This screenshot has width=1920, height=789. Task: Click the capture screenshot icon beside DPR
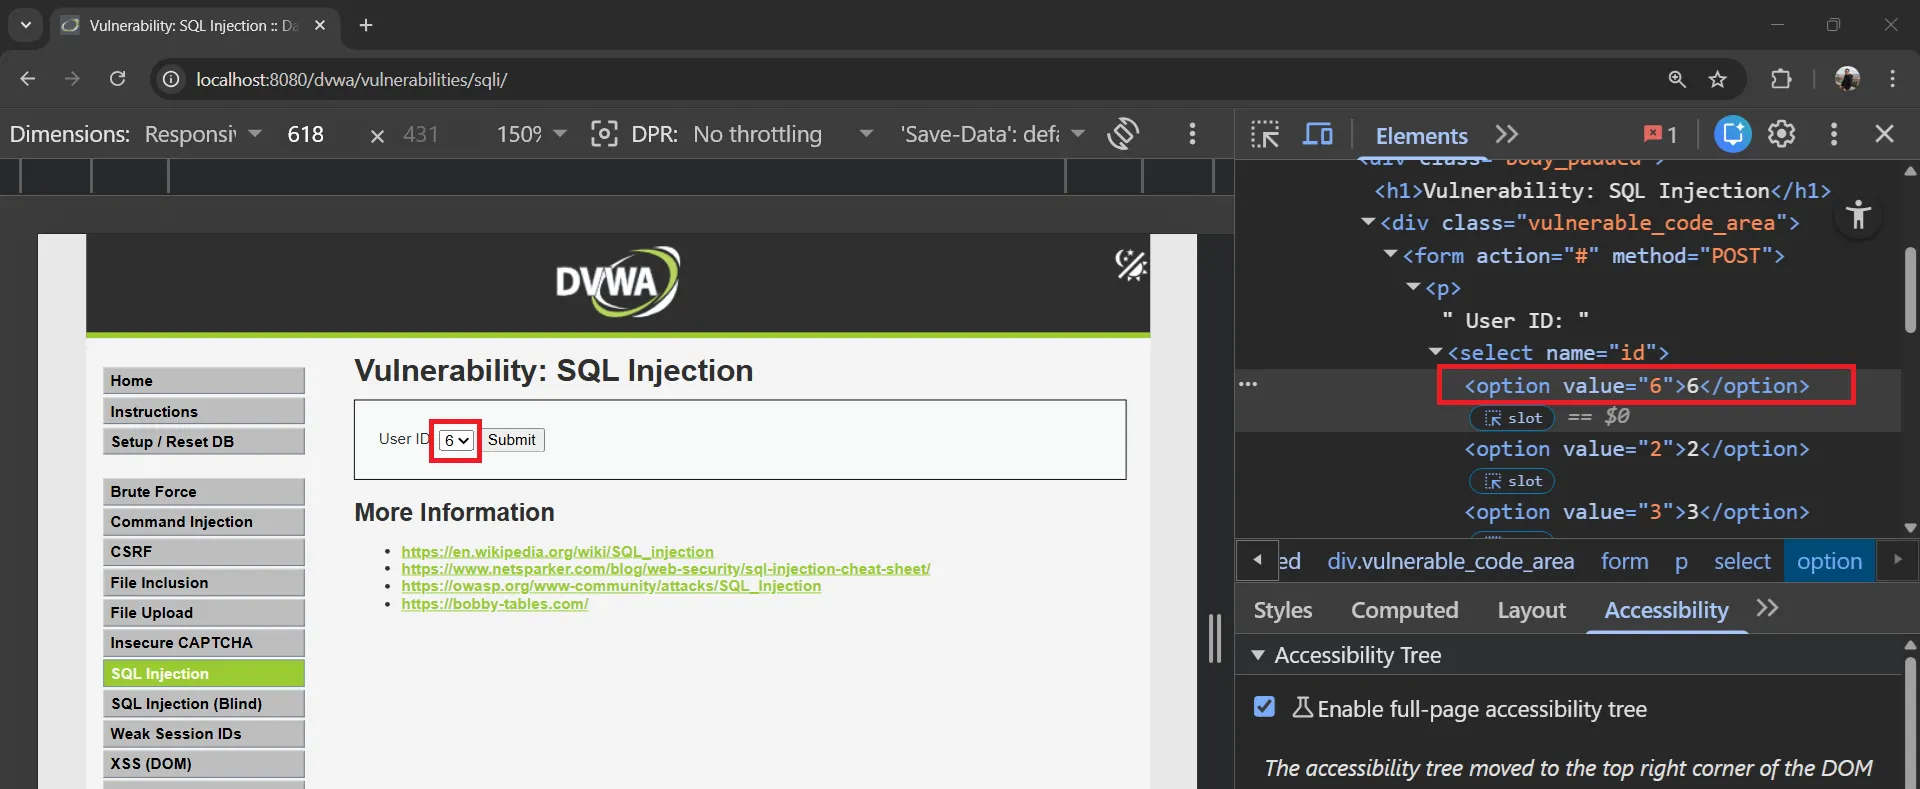[604, 133]
